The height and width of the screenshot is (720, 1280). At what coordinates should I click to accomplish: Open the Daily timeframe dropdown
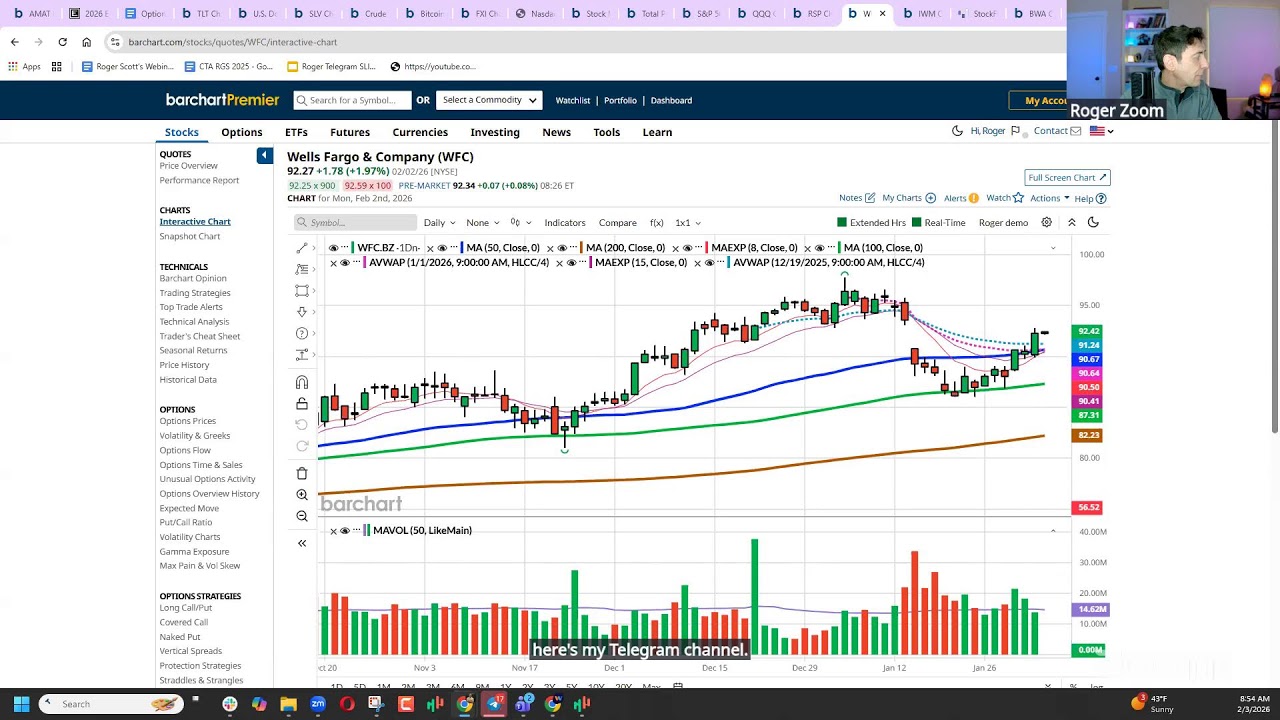[x=439, y=223]
